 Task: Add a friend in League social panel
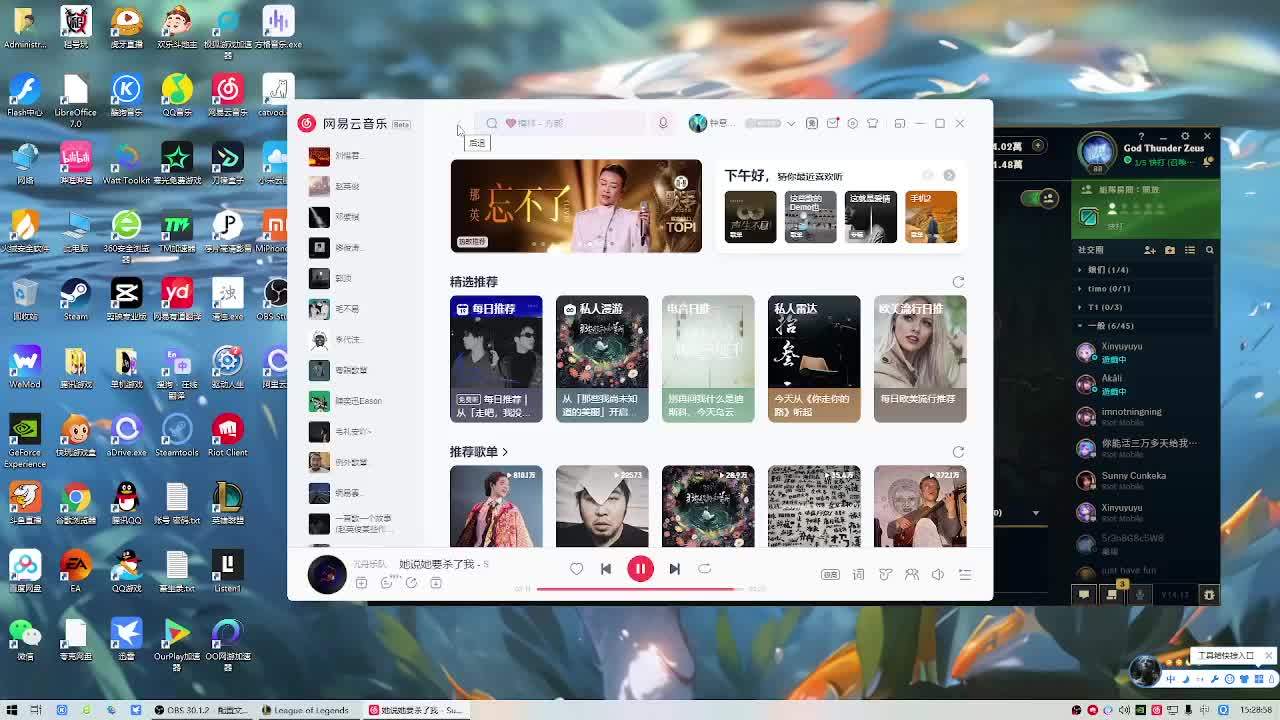pos(1150,250)
